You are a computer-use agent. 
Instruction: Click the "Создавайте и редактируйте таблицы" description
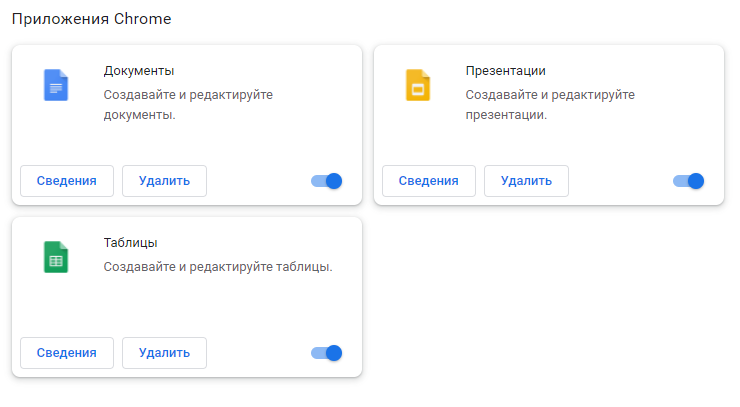(218, 267)
